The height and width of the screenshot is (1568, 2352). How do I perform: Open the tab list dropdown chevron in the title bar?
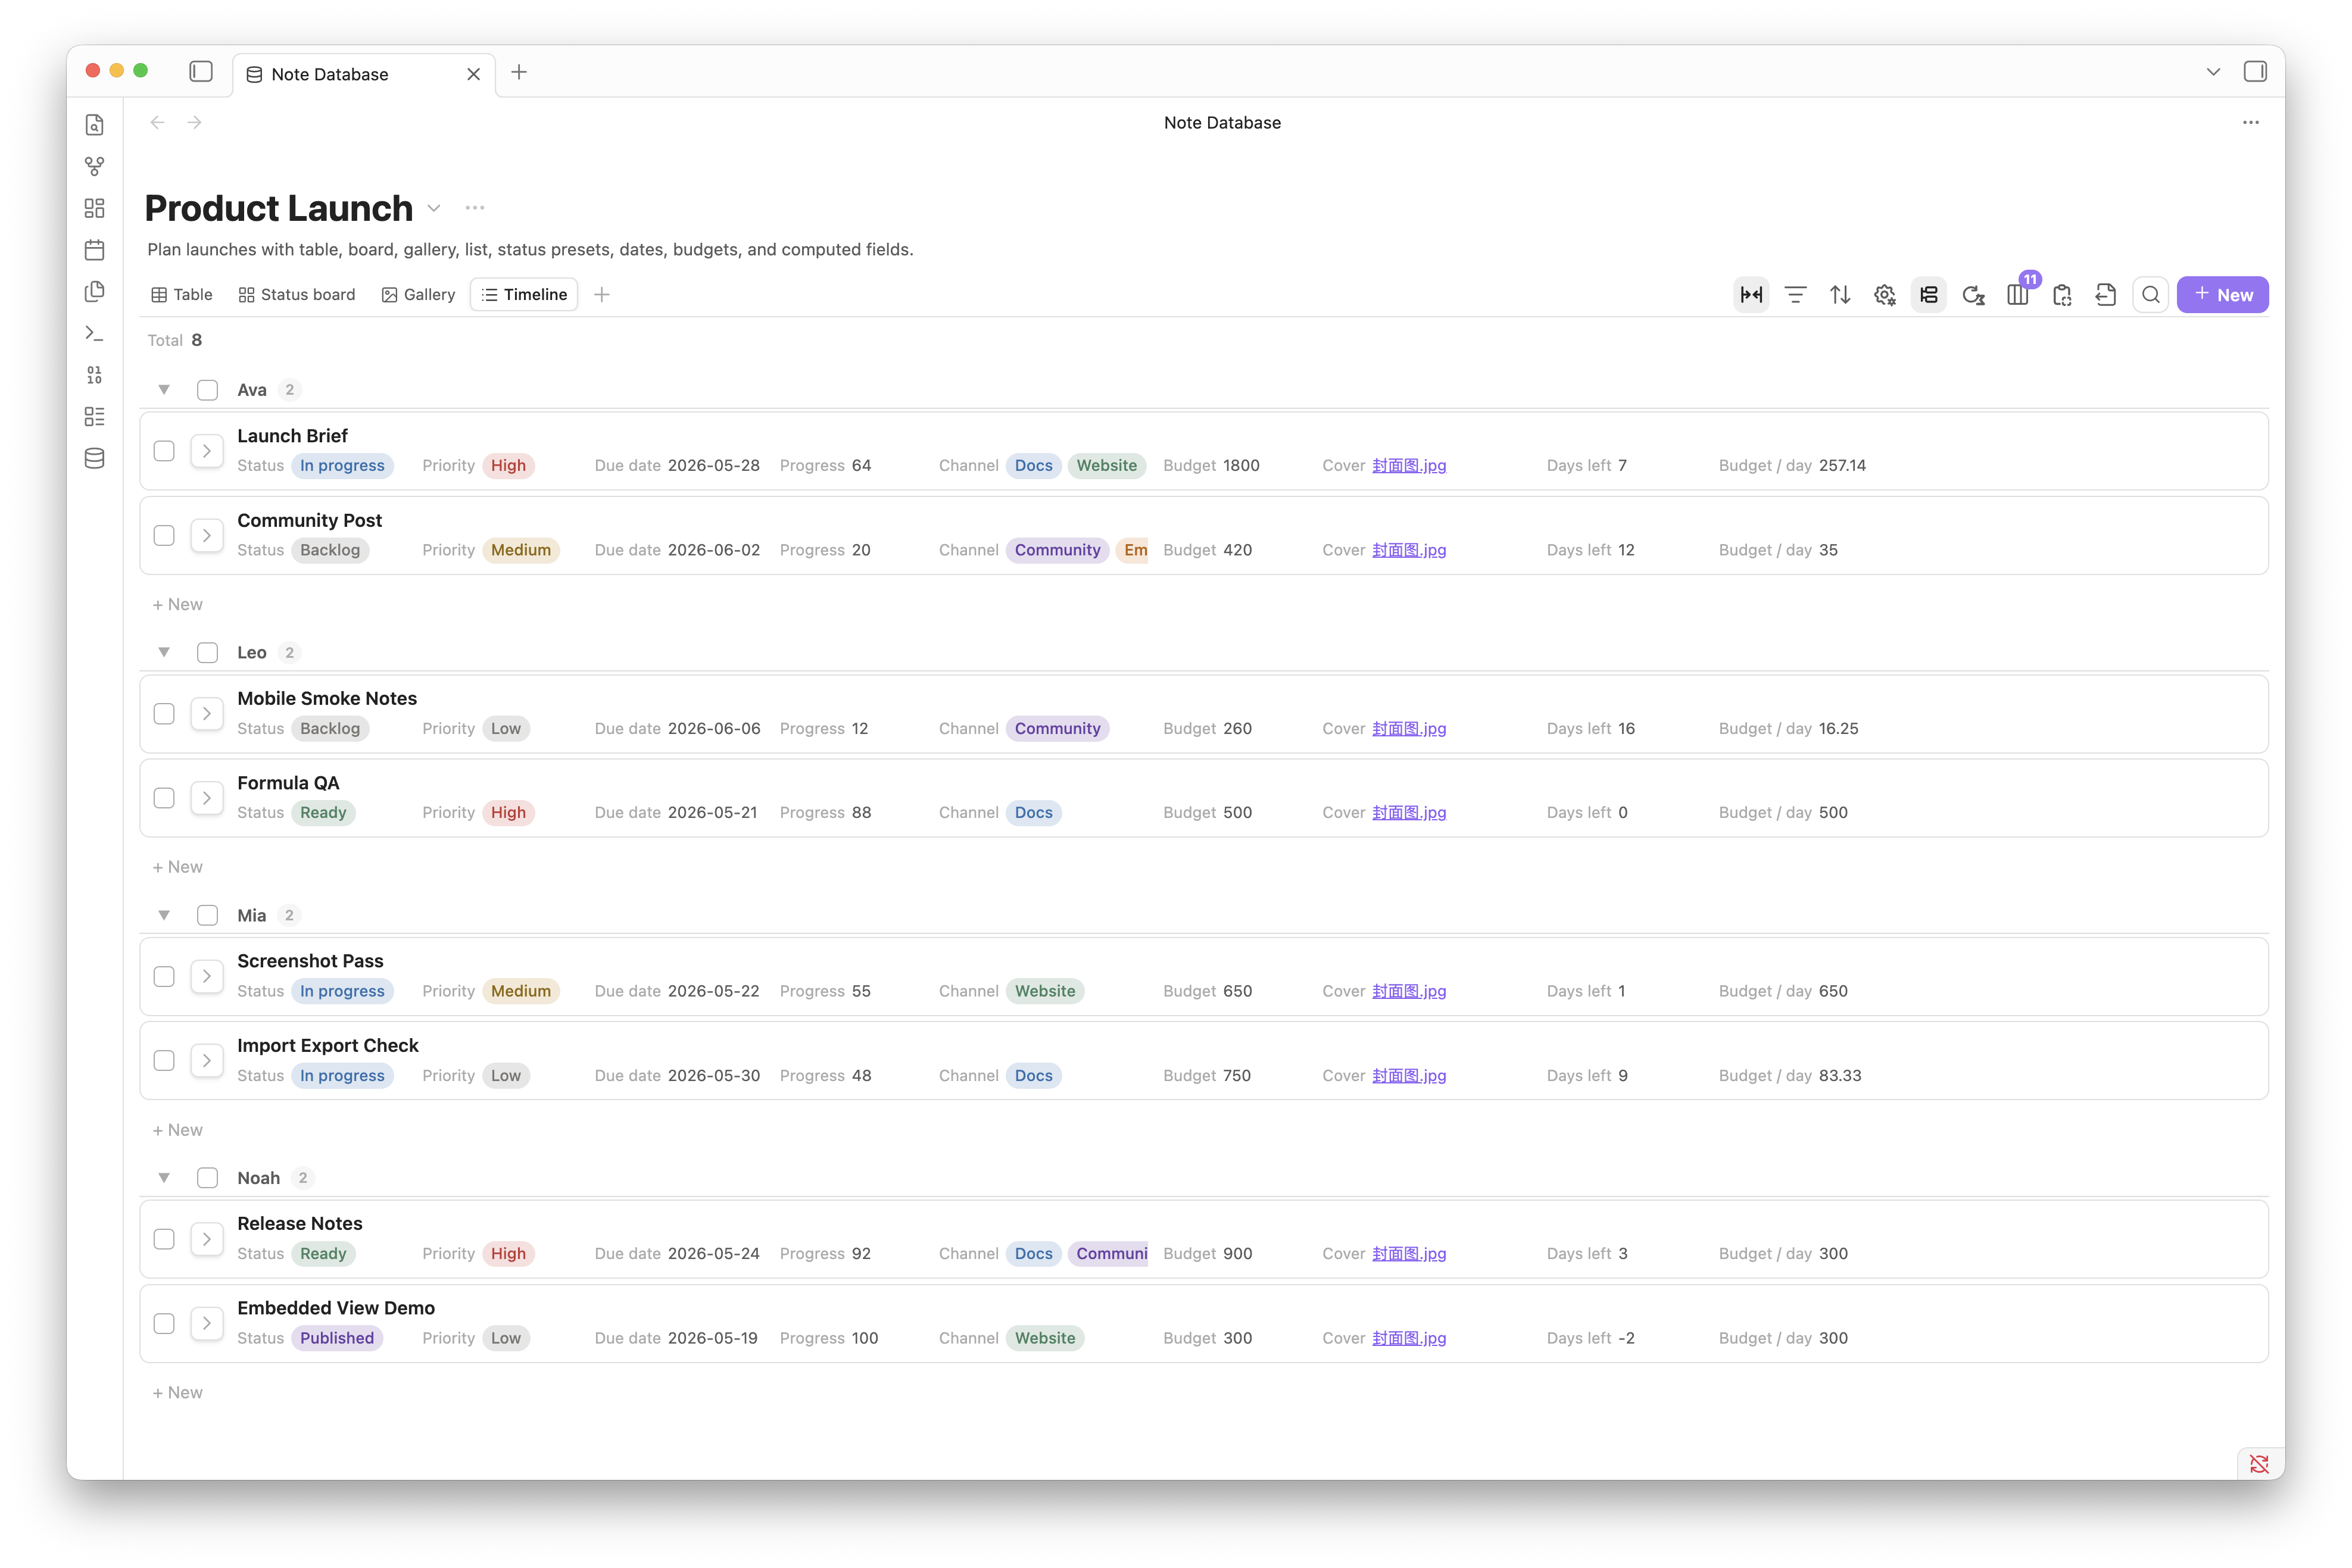[2213, 72]
